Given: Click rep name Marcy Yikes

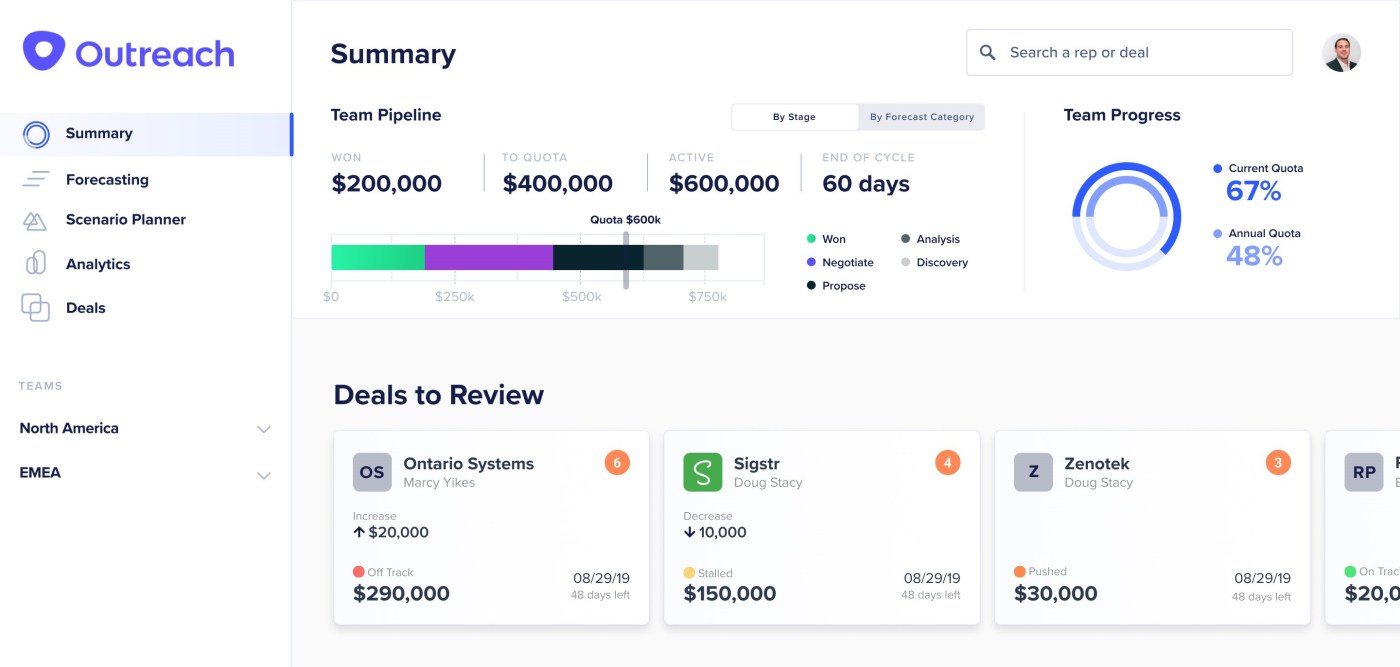Looking at the screenshot, I should [439, 483].
